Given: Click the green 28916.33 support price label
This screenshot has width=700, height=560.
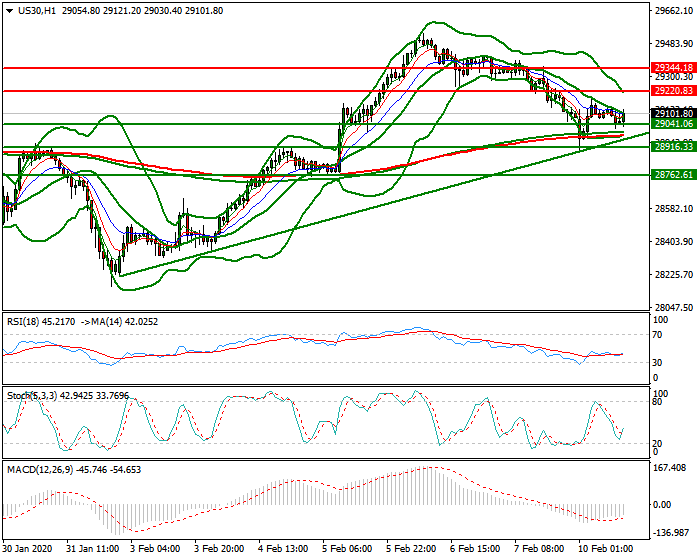Looking at the screenshot, I should 674,146.
